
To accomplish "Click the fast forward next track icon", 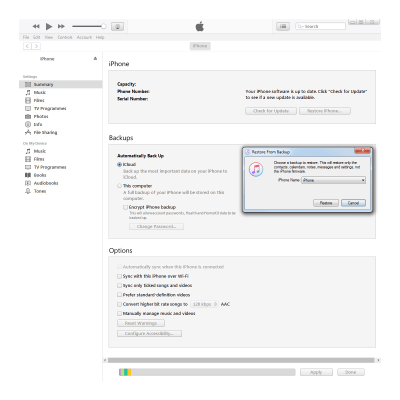I will coord(61,26).
